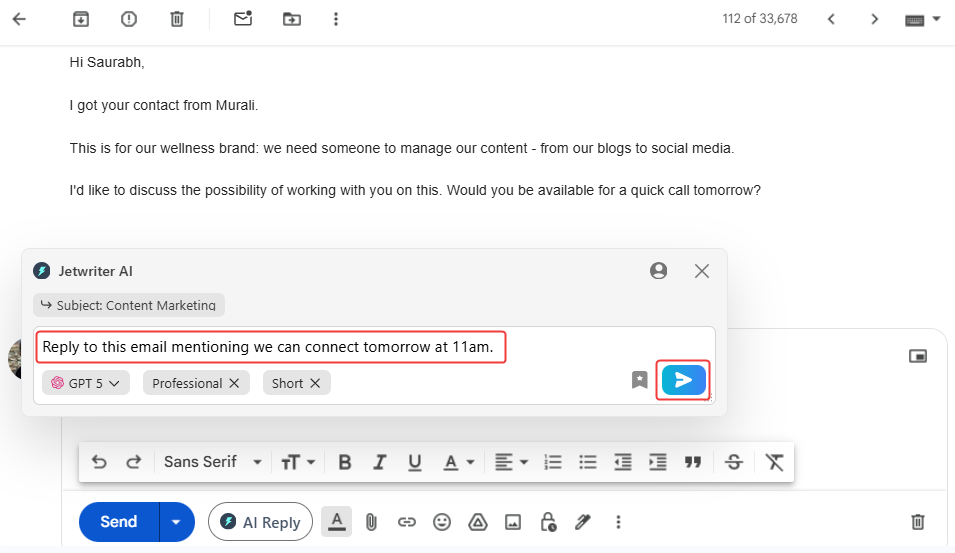Toggle bold formatting

pyautogui.click(x=345, y=462)
